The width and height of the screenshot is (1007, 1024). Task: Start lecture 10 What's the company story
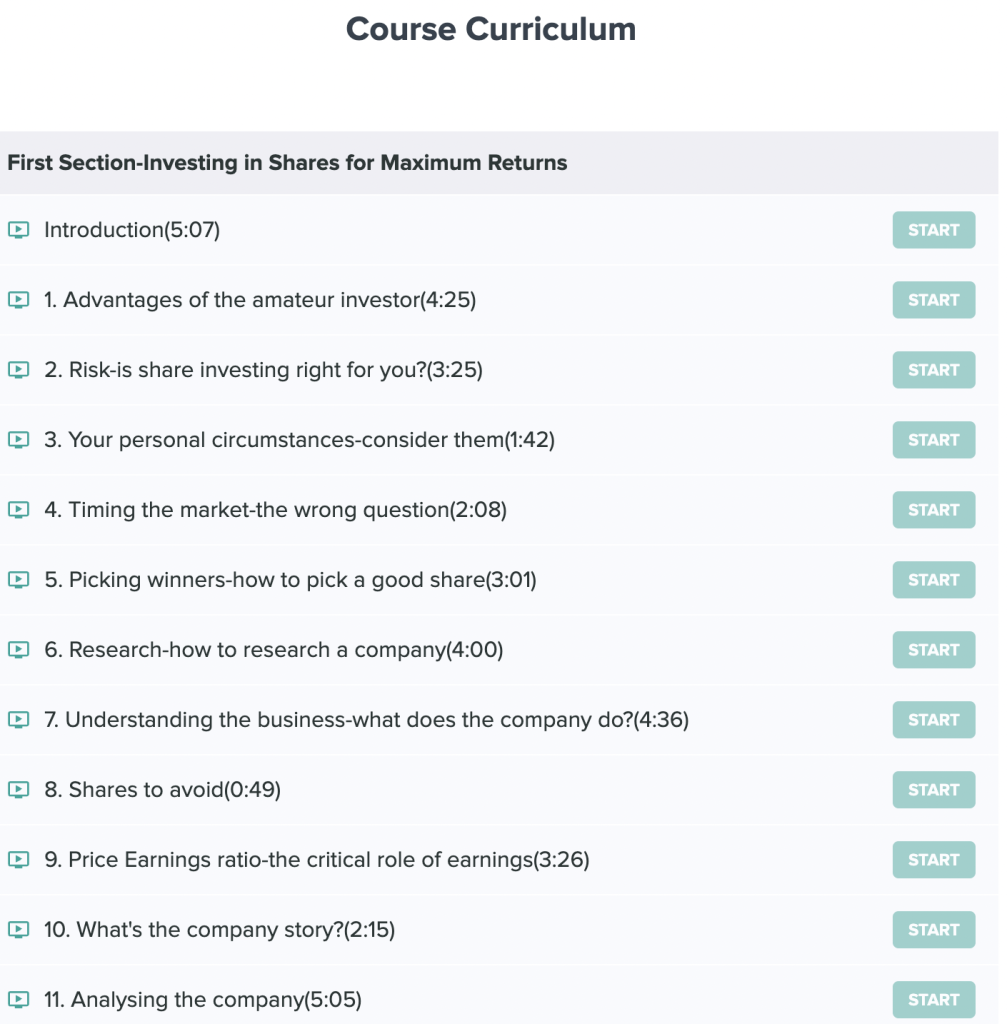coord(934,929)
